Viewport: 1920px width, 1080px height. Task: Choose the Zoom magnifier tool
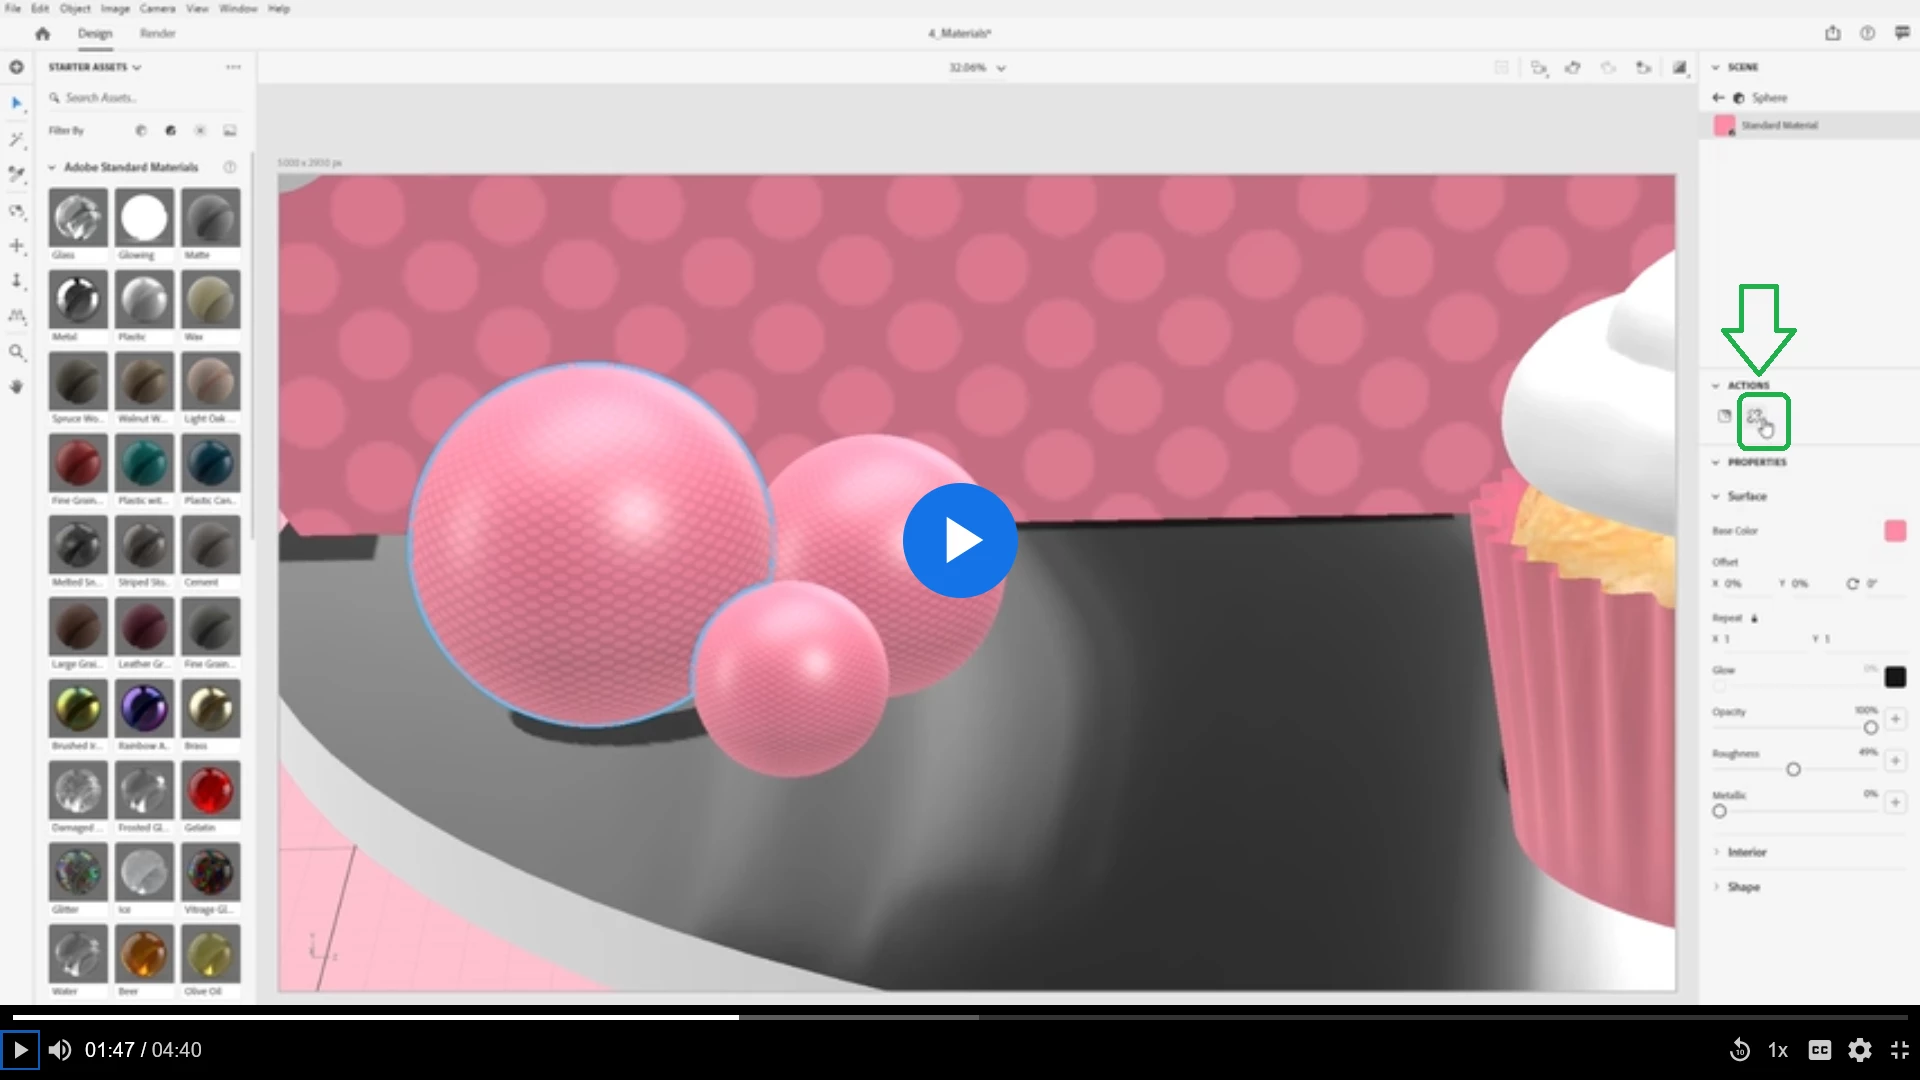tap(17, 352)
